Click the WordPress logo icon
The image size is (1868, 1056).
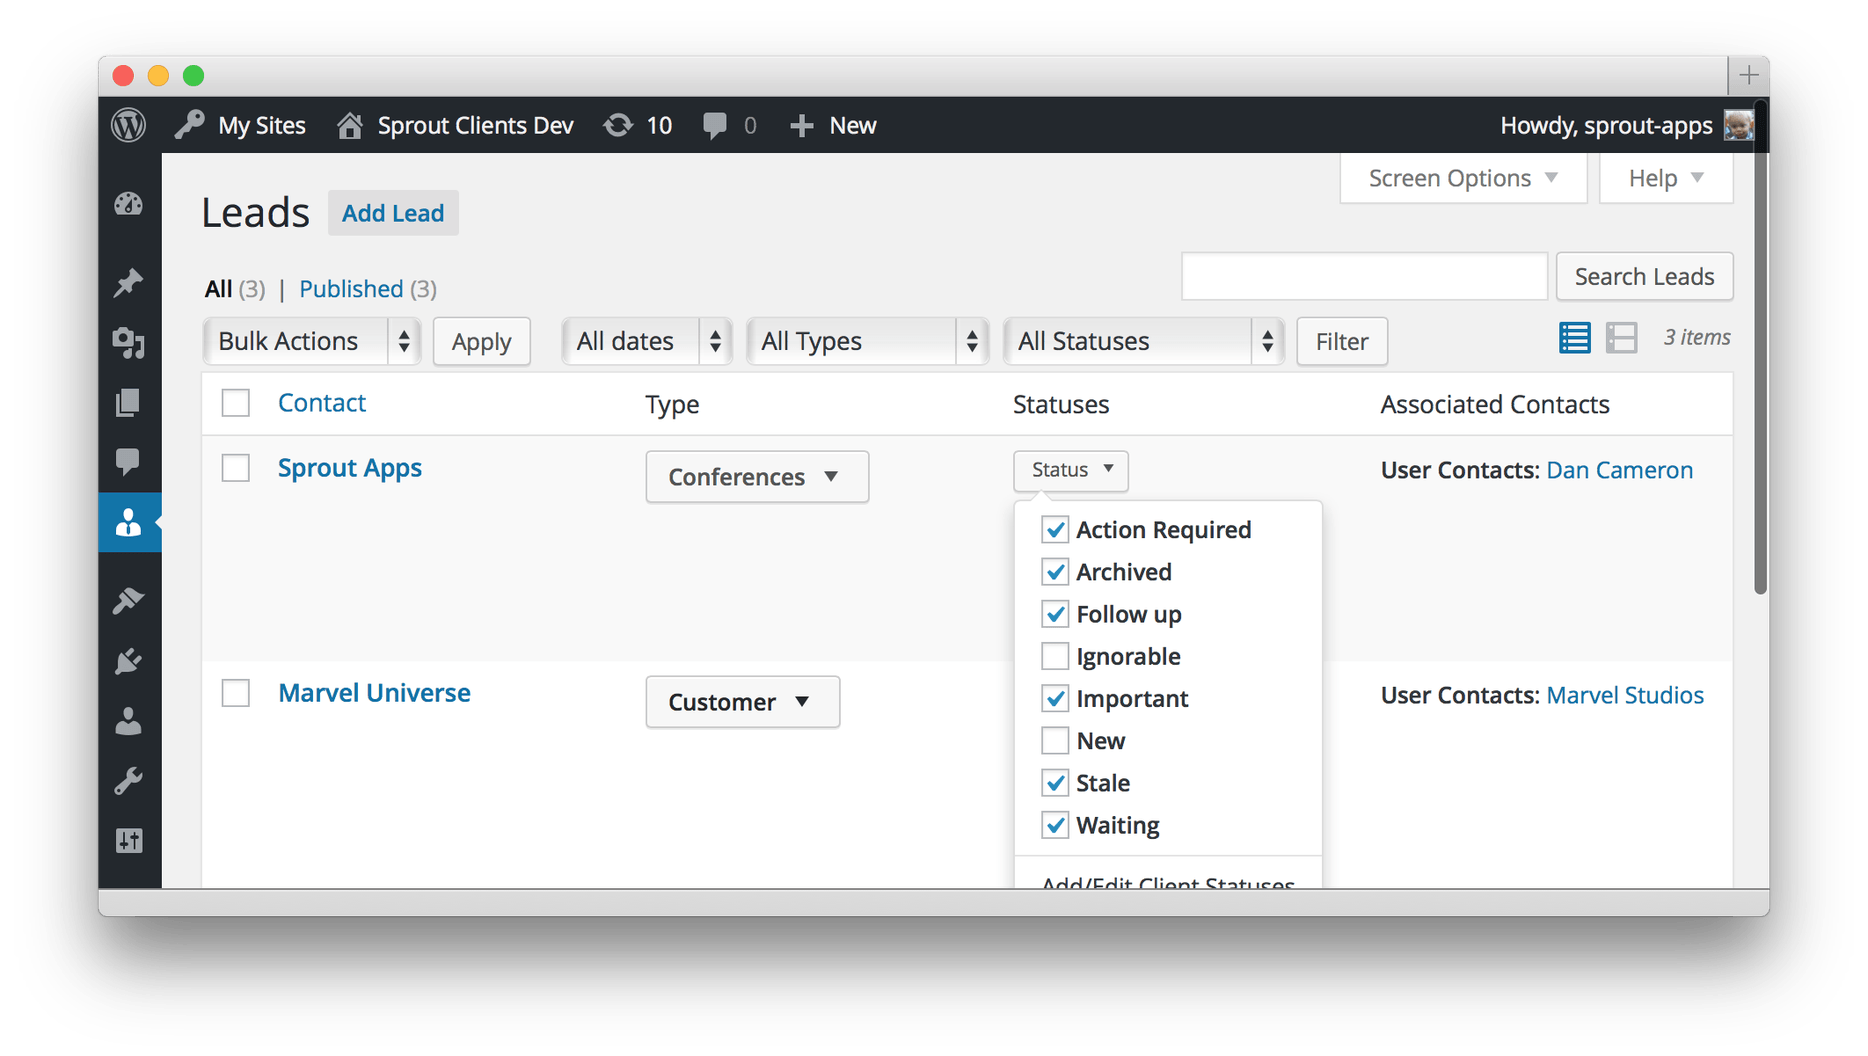(x=128, y=125)
